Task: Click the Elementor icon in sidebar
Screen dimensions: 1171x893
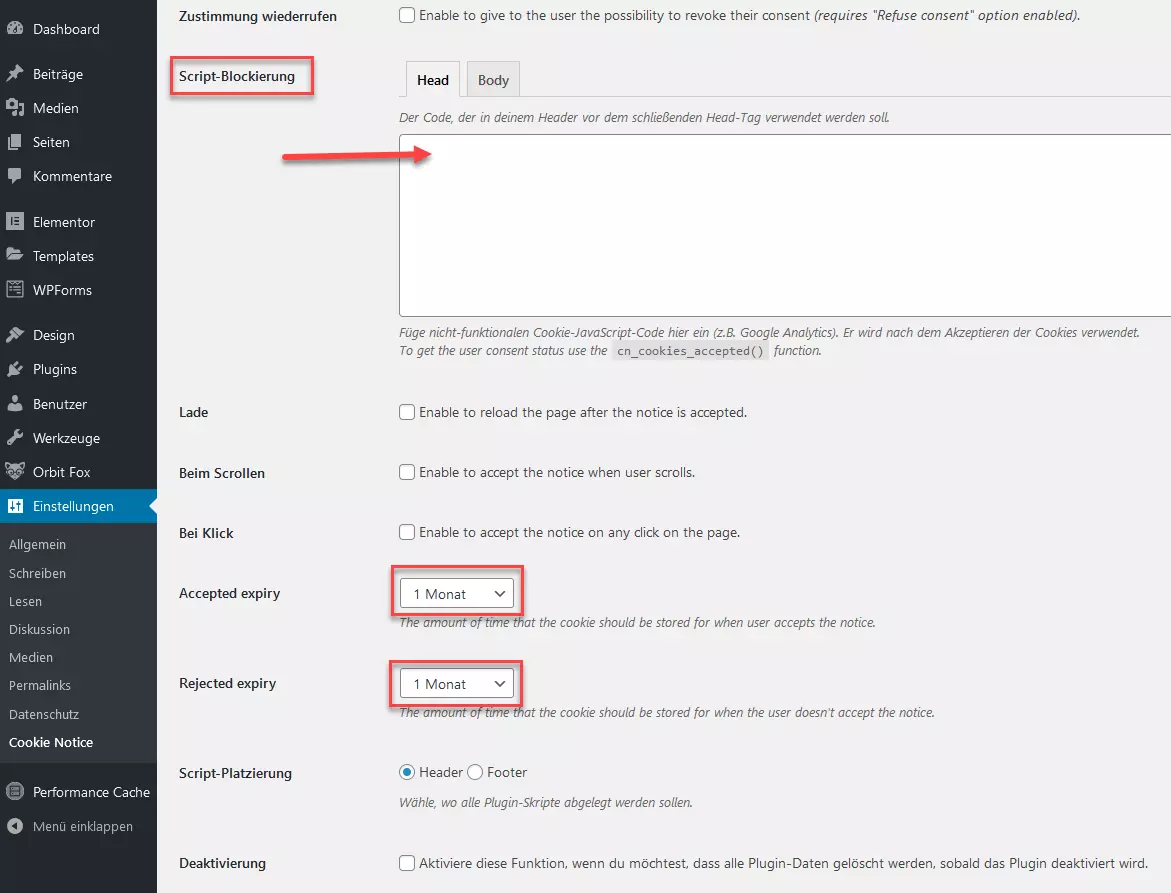Action: [x=15, y=222]
